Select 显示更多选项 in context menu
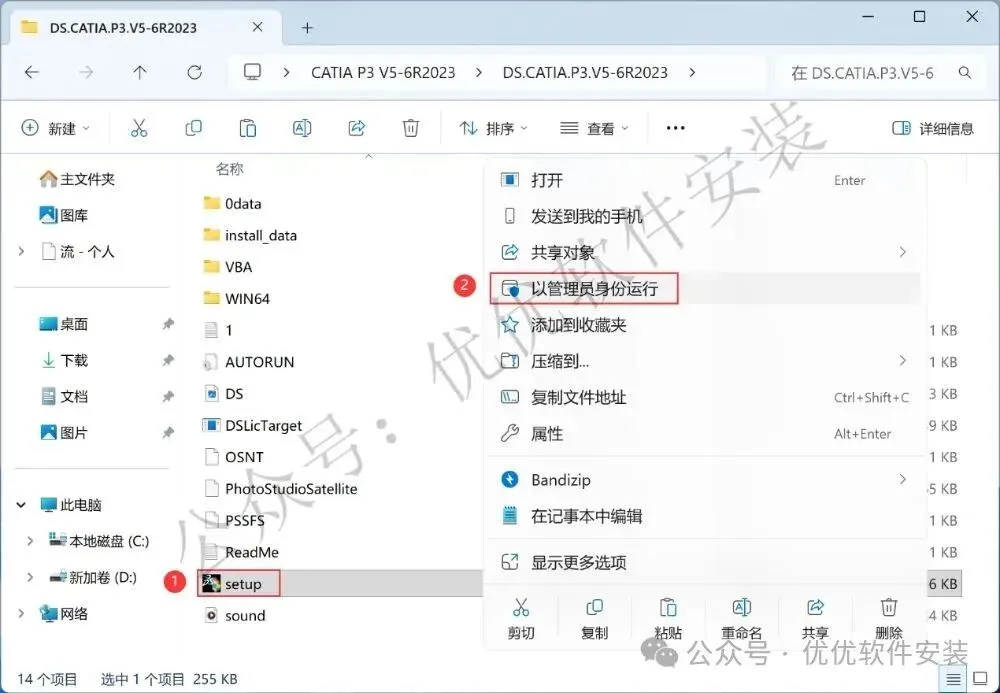Viewport: 1000px width, 693px height. [x=705, y=562]
